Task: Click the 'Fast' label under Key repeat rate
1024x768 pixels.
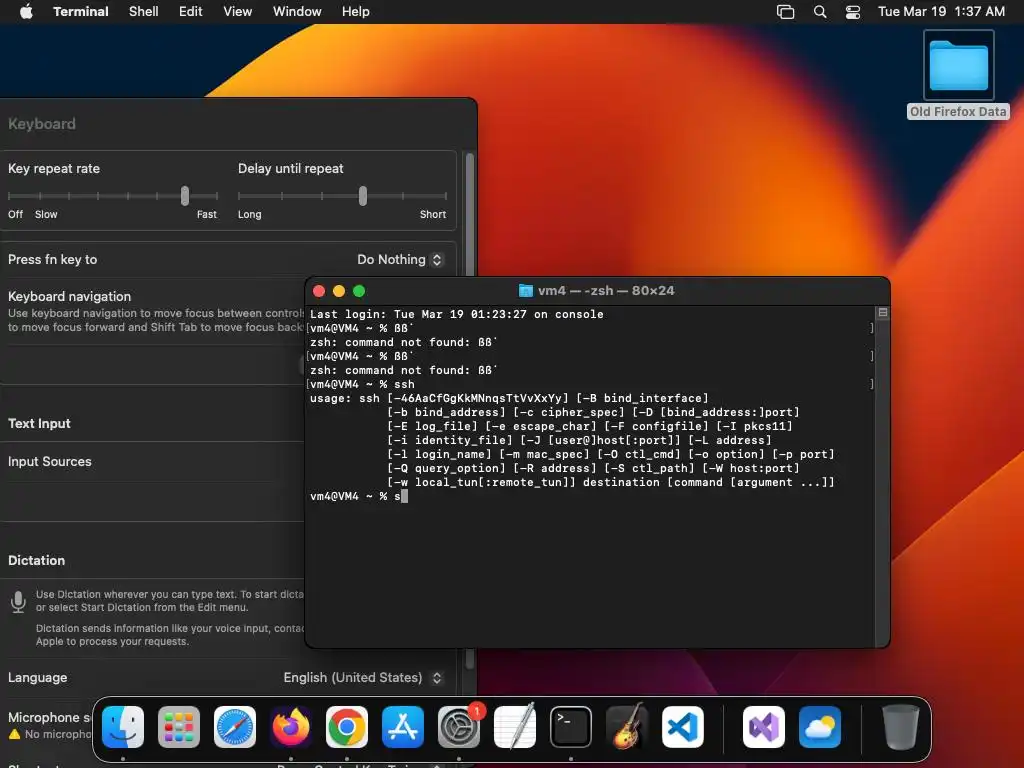Action: [206, 214]
